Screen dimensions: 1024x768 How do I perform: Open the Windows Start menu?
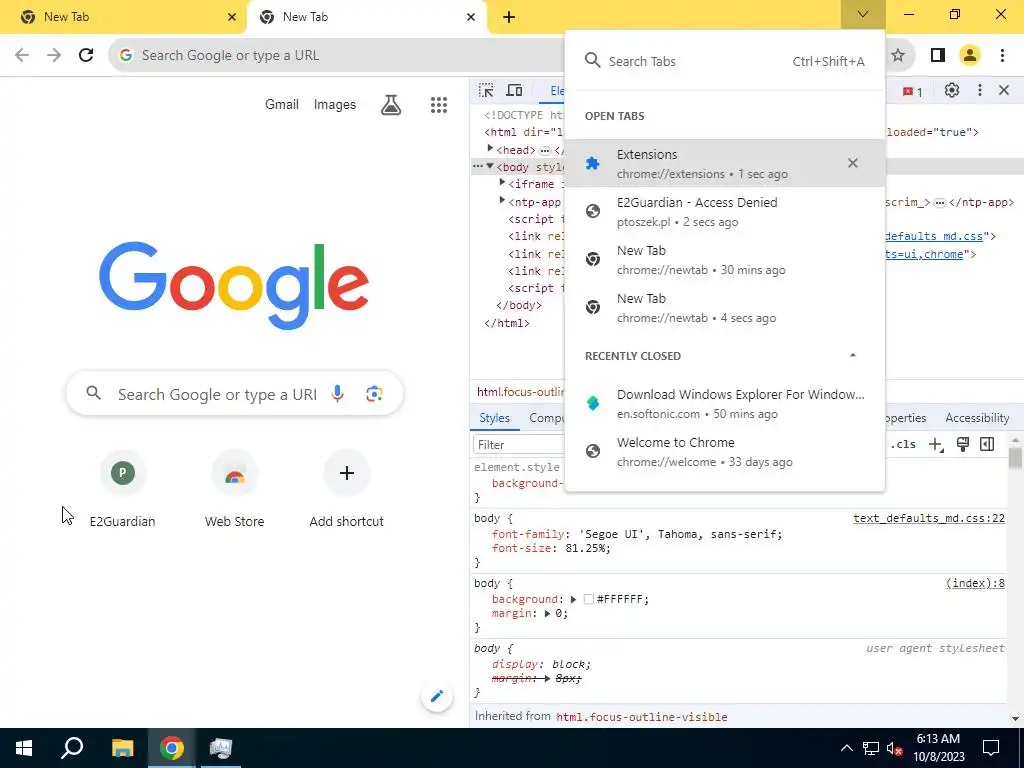click(x=24, y=748)
